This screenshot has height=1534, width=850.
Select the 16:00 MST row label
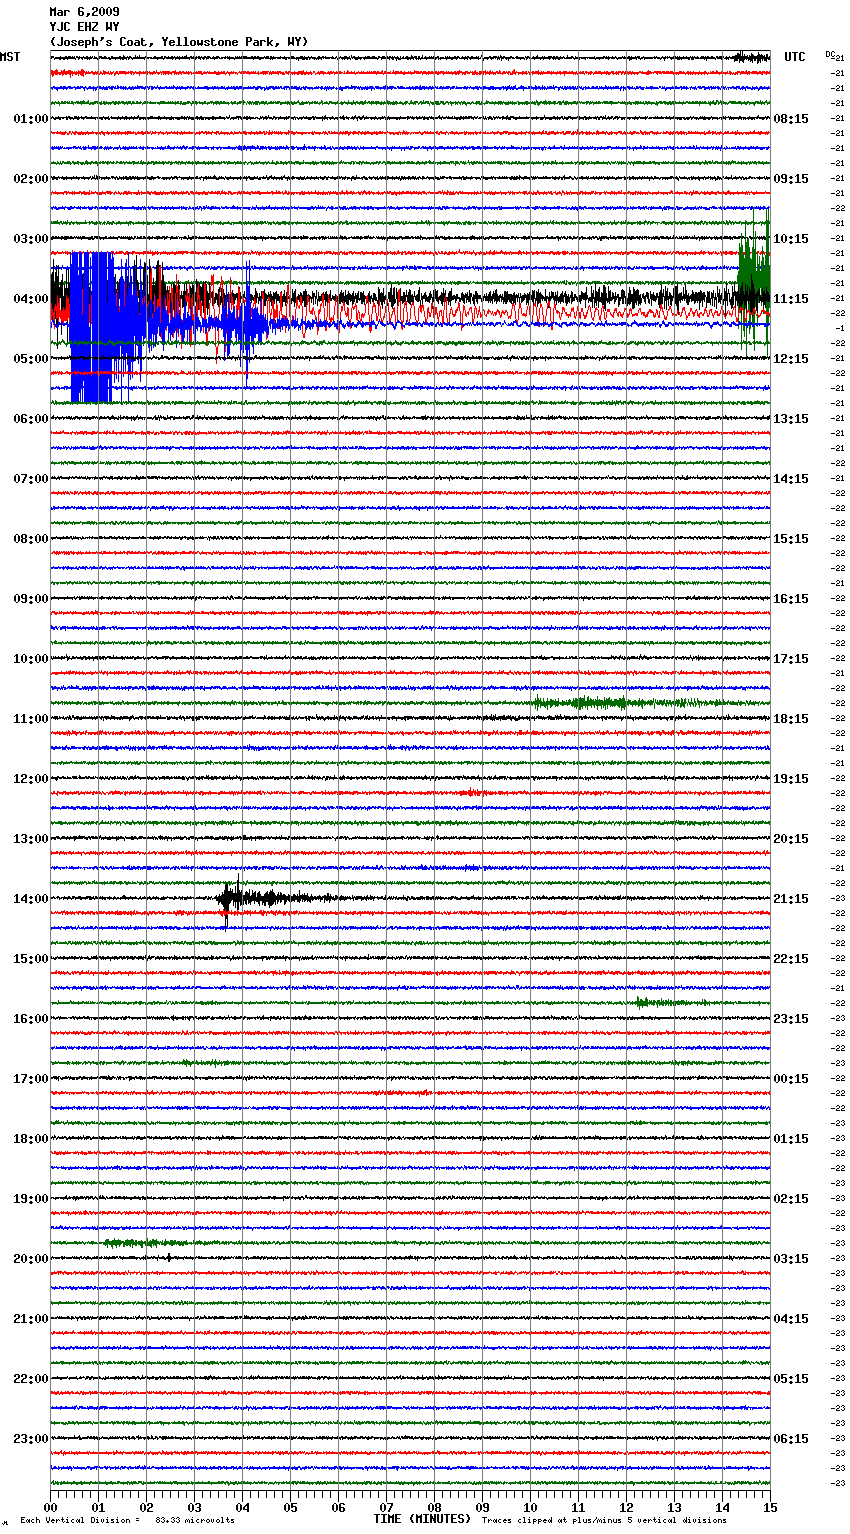pyautogui.click(x=31, y=1019)
